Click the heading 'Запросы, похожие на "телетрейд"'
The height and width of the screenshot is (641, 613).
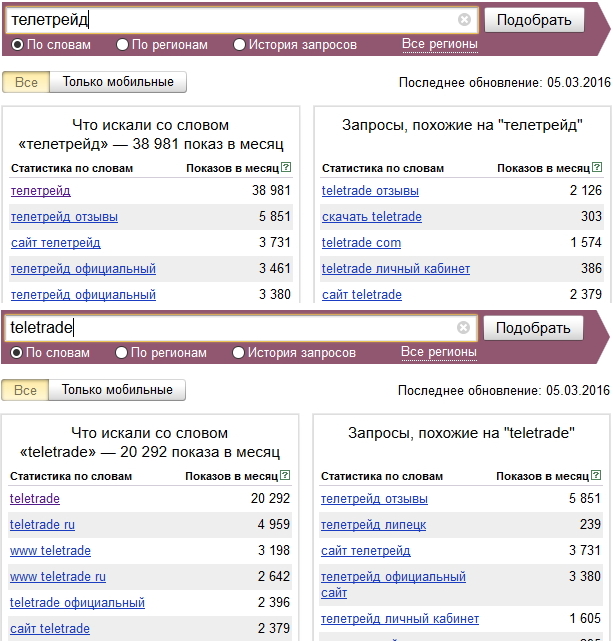tap(462, 125)
